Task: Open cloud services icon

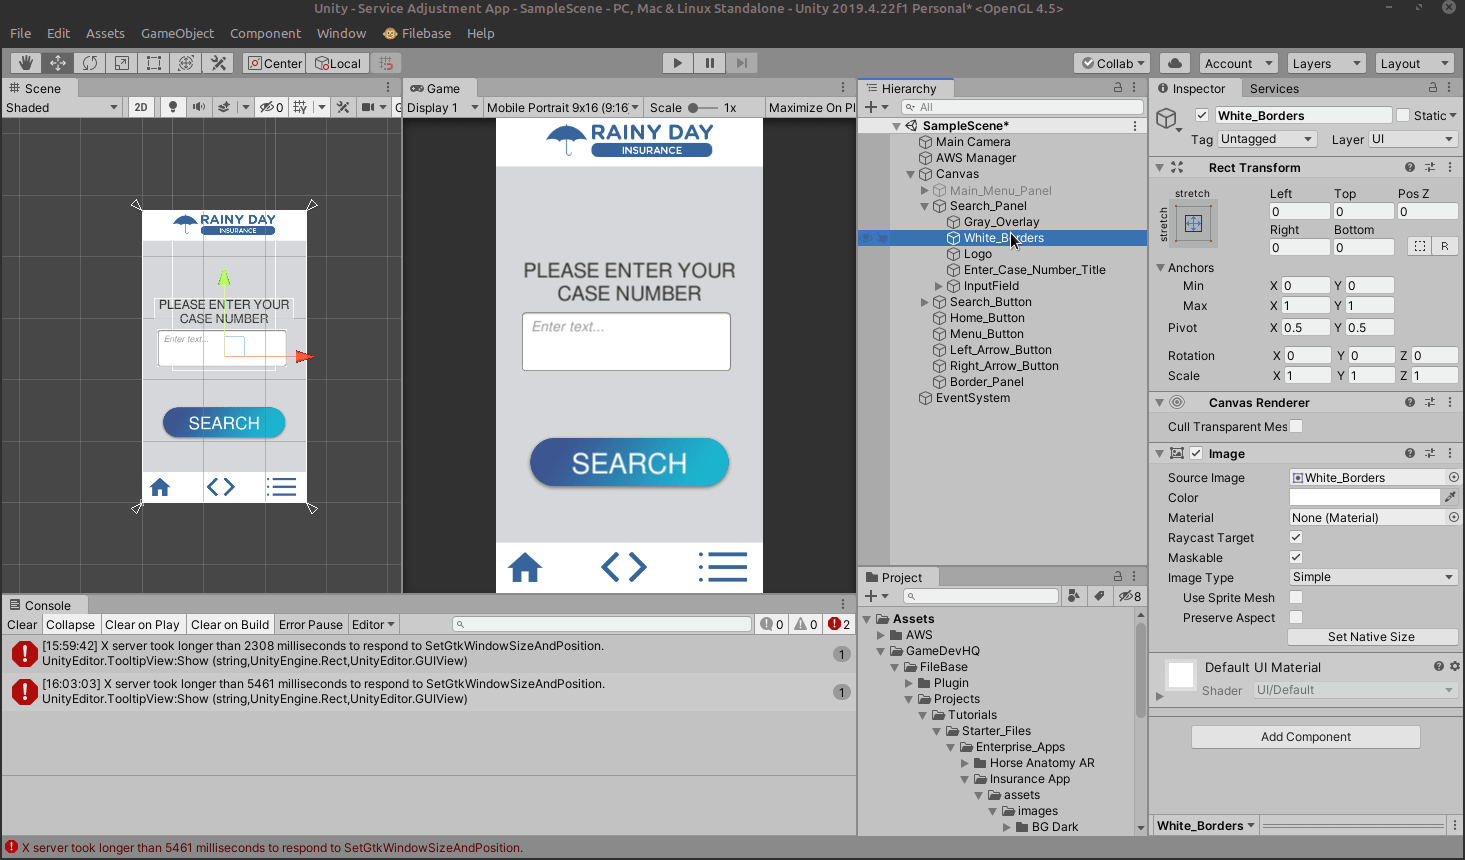Action: coord(1175,63)
